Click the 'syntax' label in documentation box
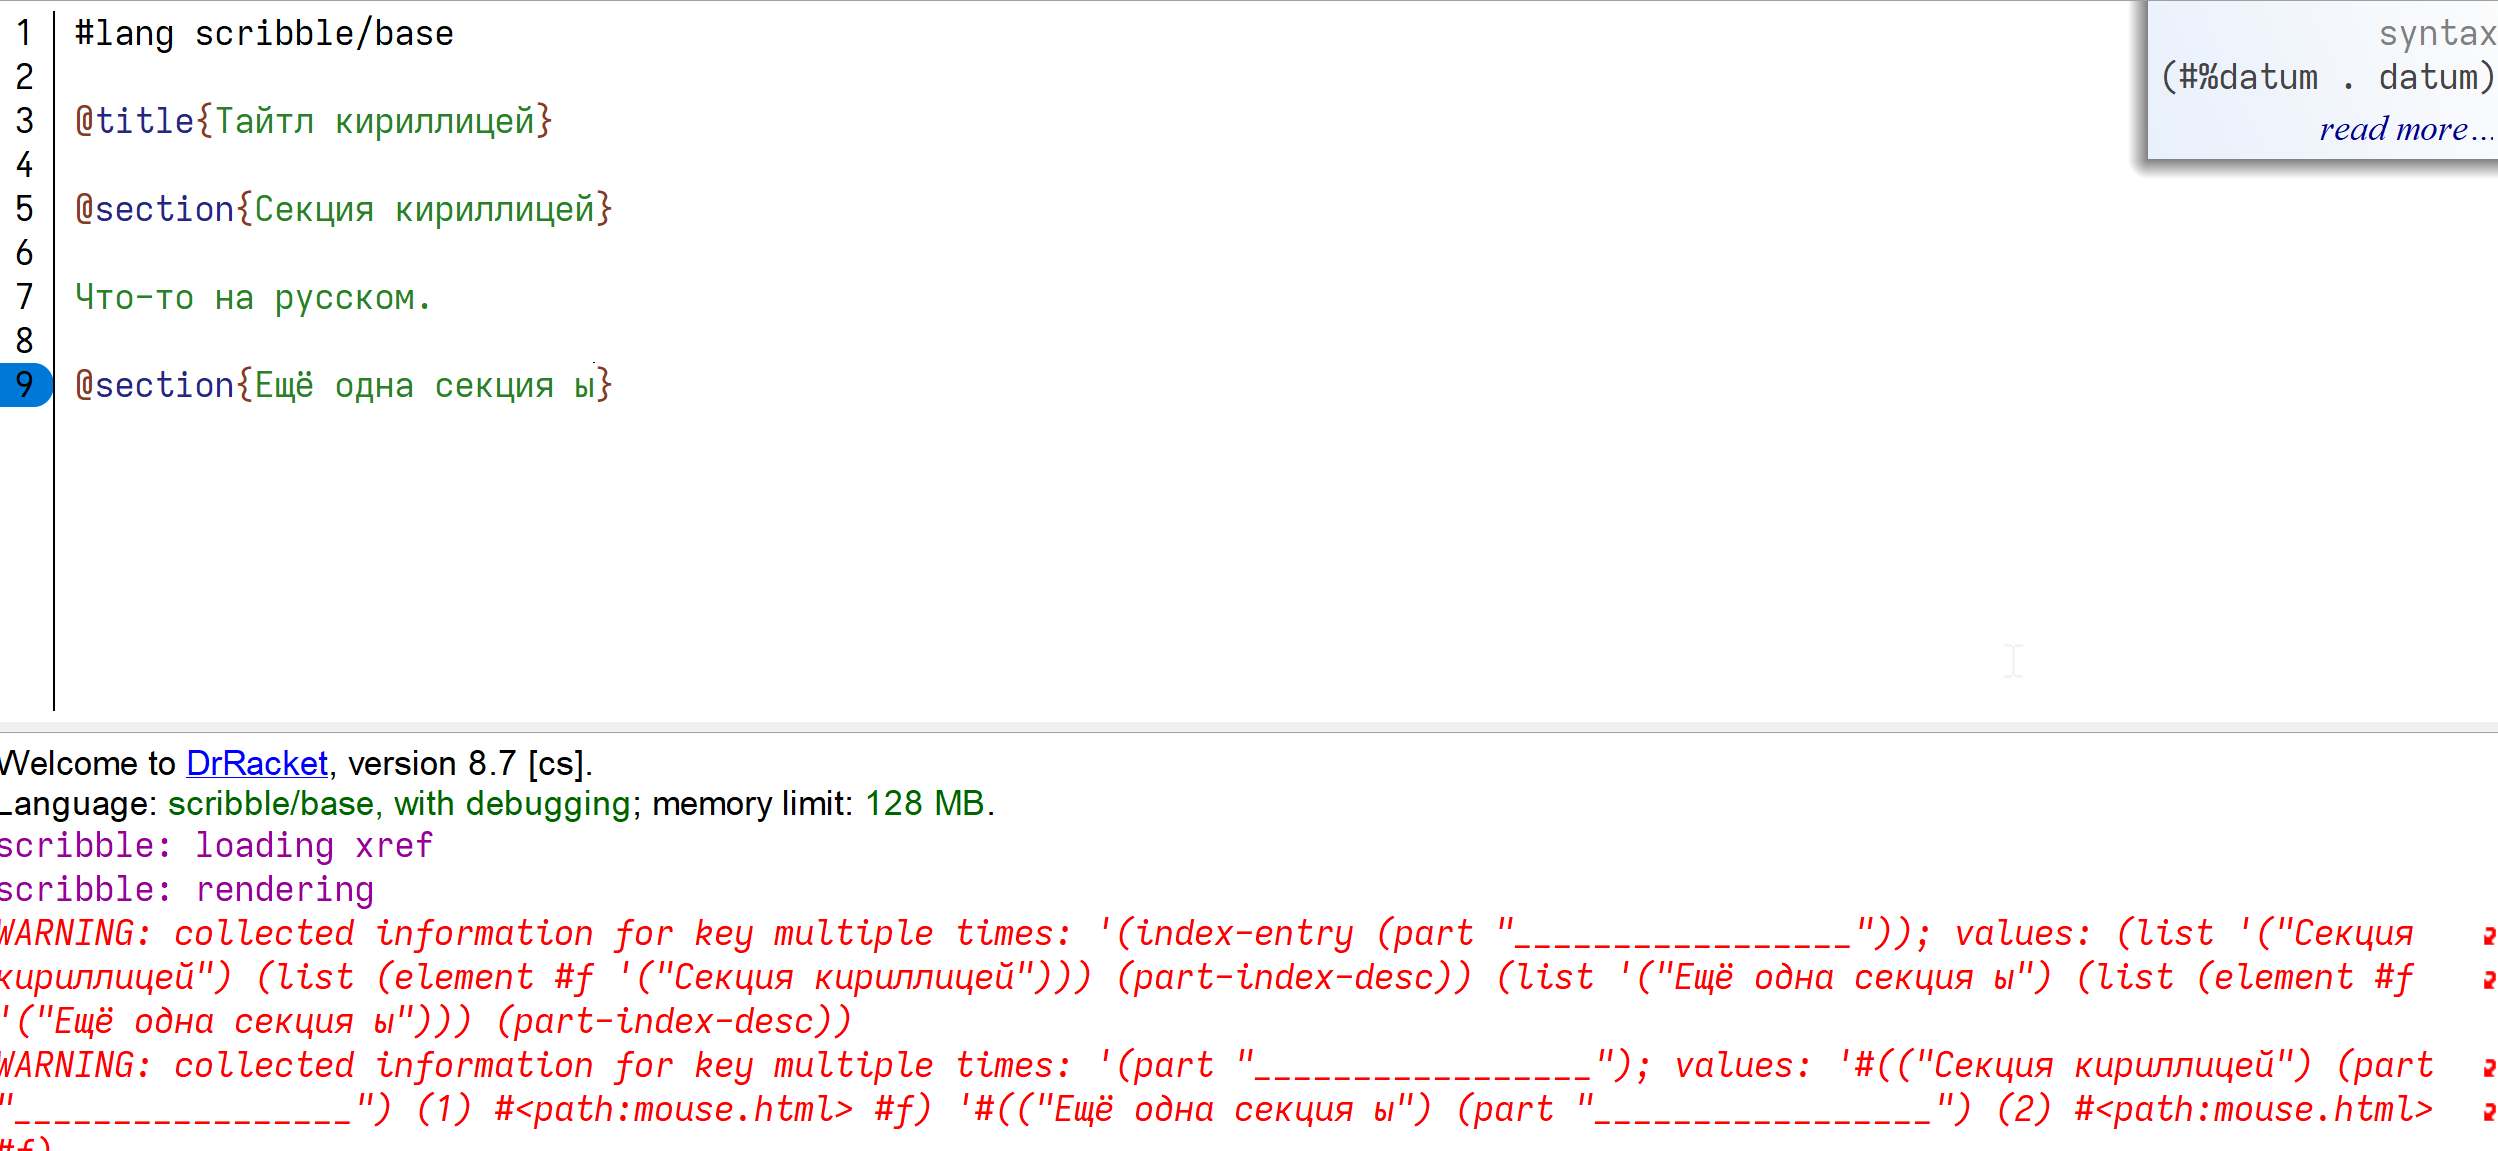This screenshot has height=1151, width=2498. click(x=2437, y=34)
